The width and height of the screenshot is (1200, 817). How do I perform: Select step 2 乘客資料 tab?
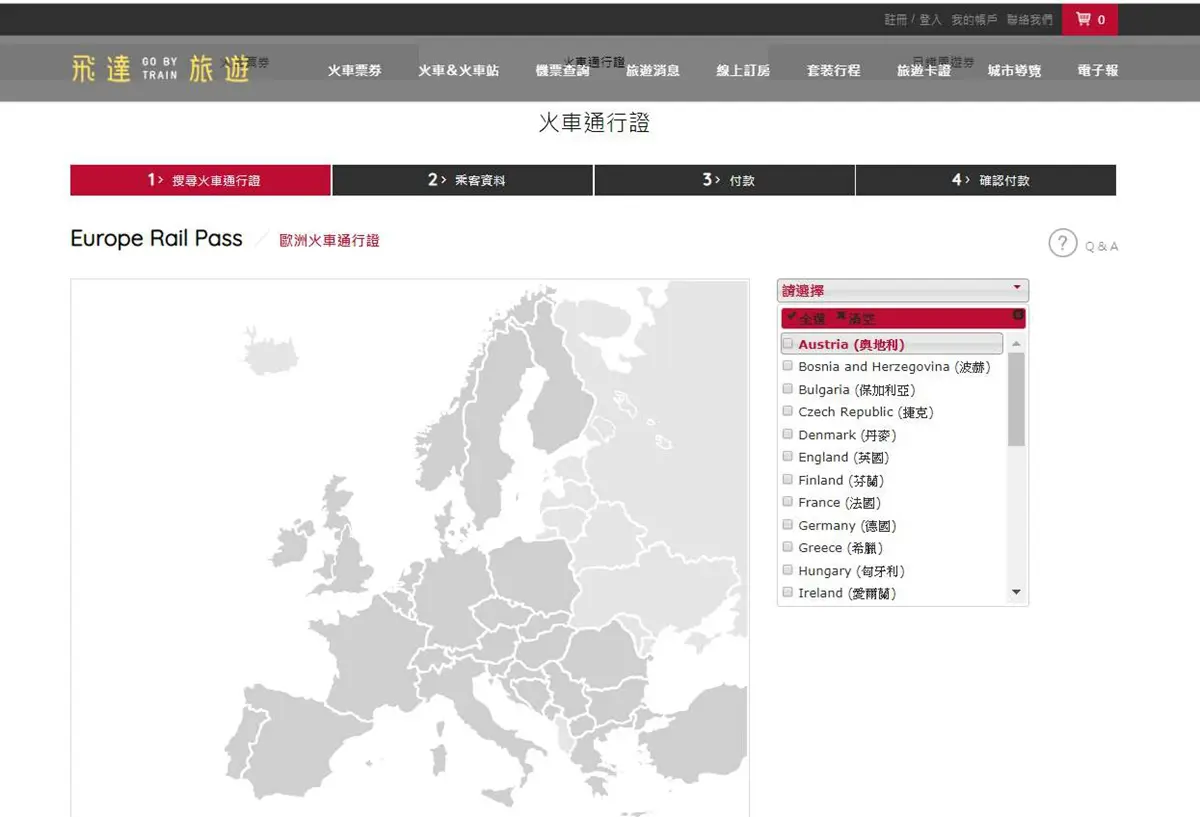point(463,180)
